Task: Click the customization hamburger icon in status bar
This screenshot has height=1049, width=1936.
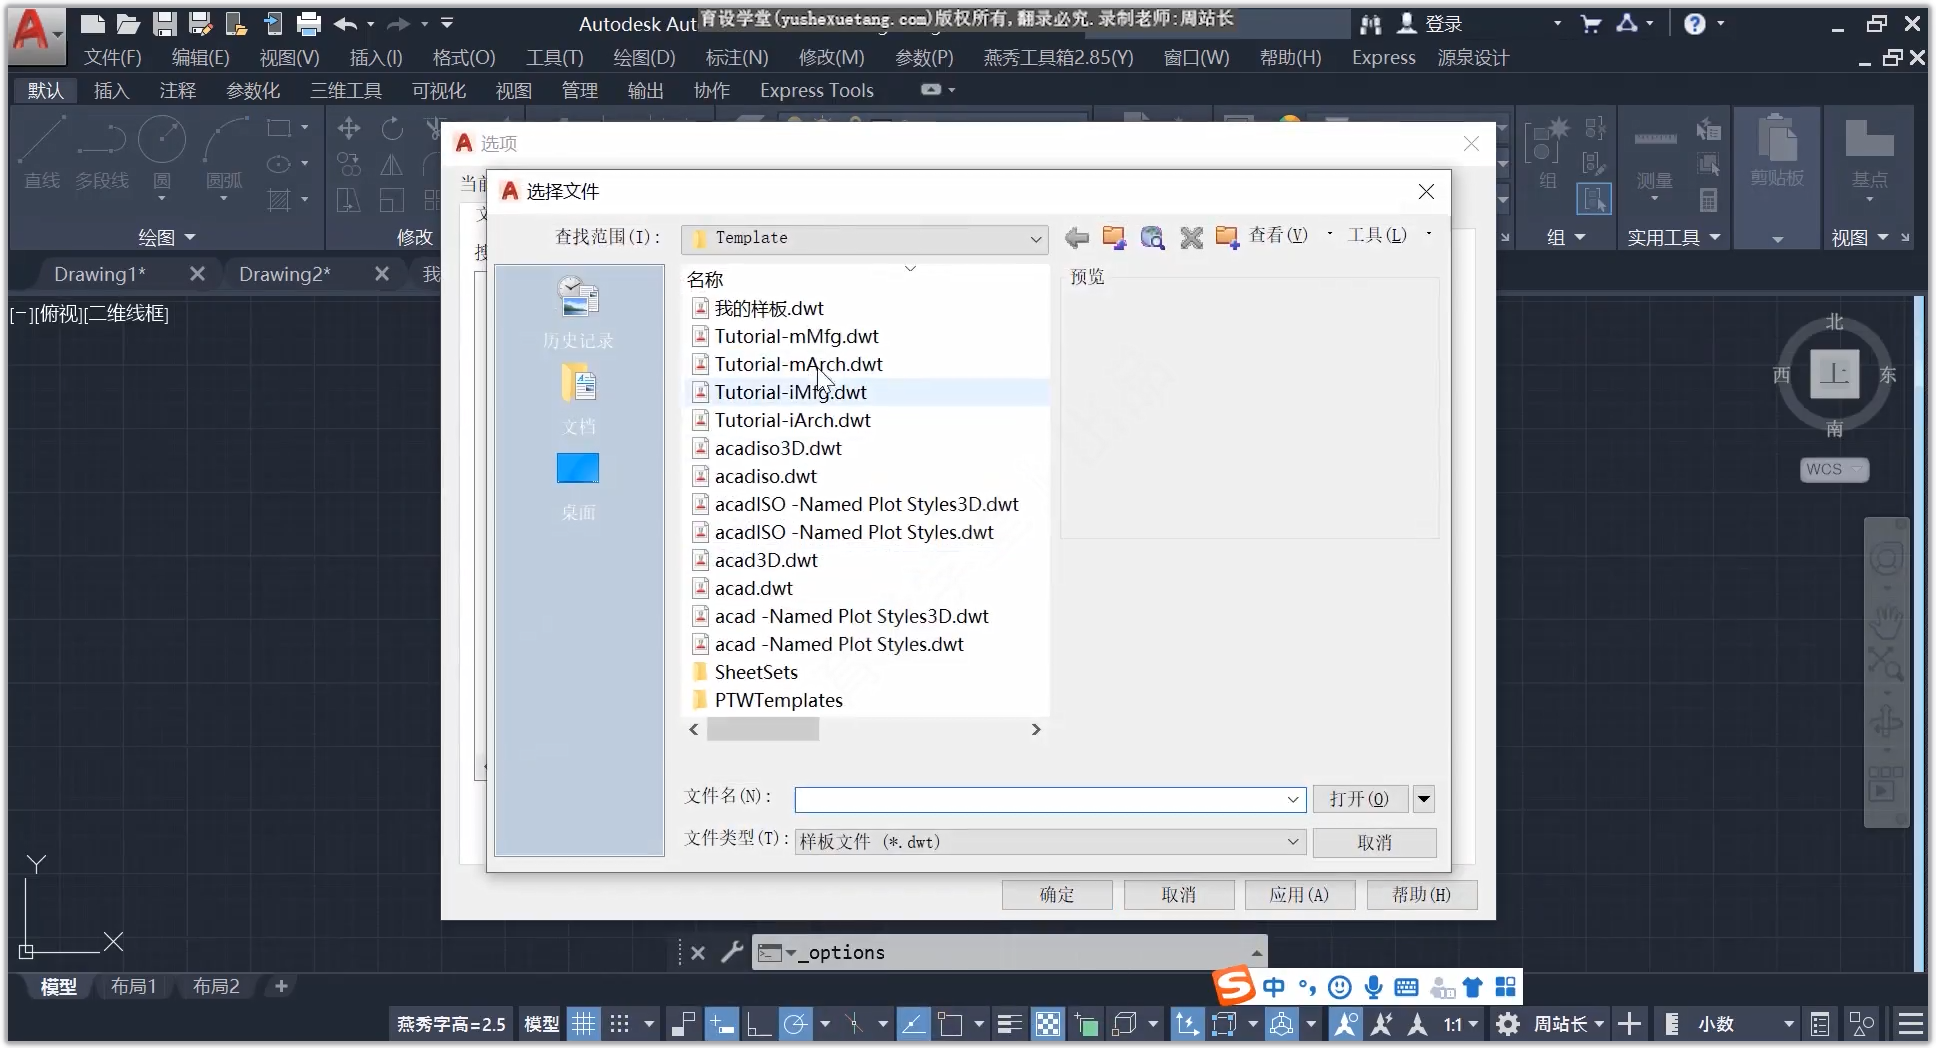Action: click(1911, 1024)
